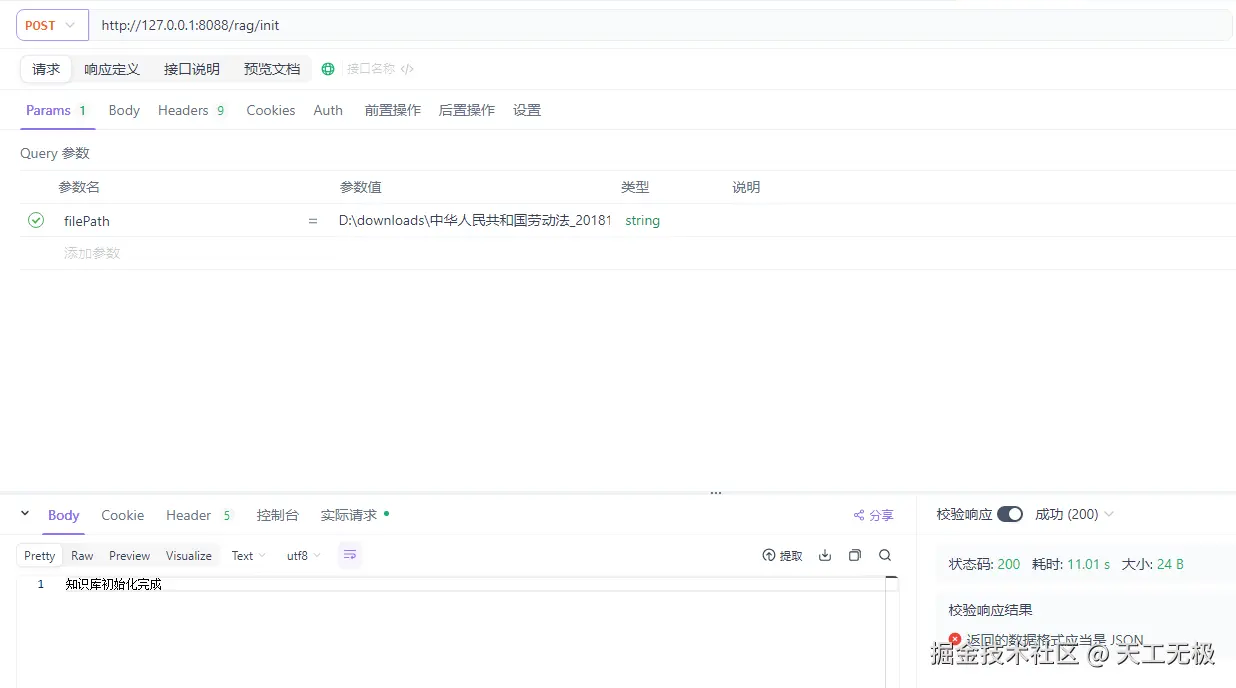The width and height of the screenshot is (1236, 688).
Task: Open the 接口说明 tab
Action: point(192,69)
